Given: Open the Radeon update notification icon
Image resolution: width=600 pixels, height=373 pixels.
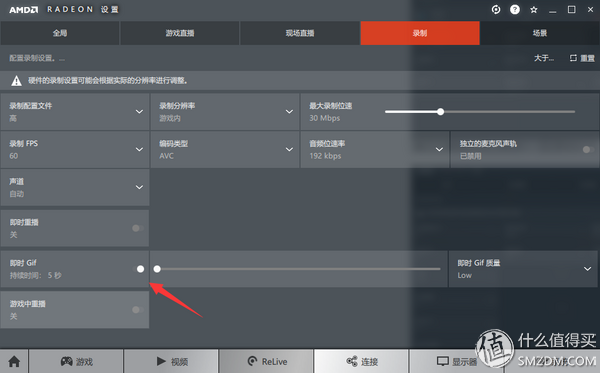Looking at the screenshot, I should [496, 10].
